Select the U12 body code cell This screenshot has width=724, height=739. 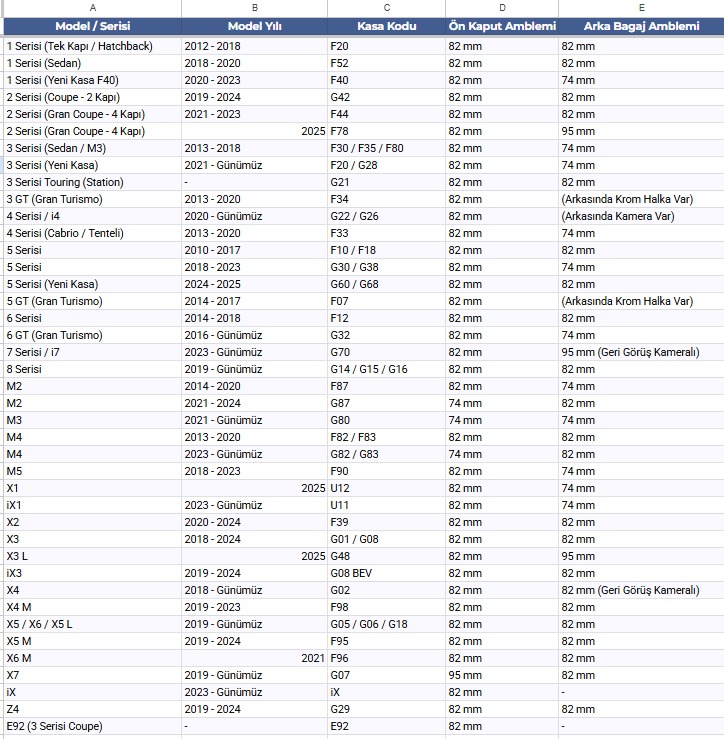coord(387,488)
